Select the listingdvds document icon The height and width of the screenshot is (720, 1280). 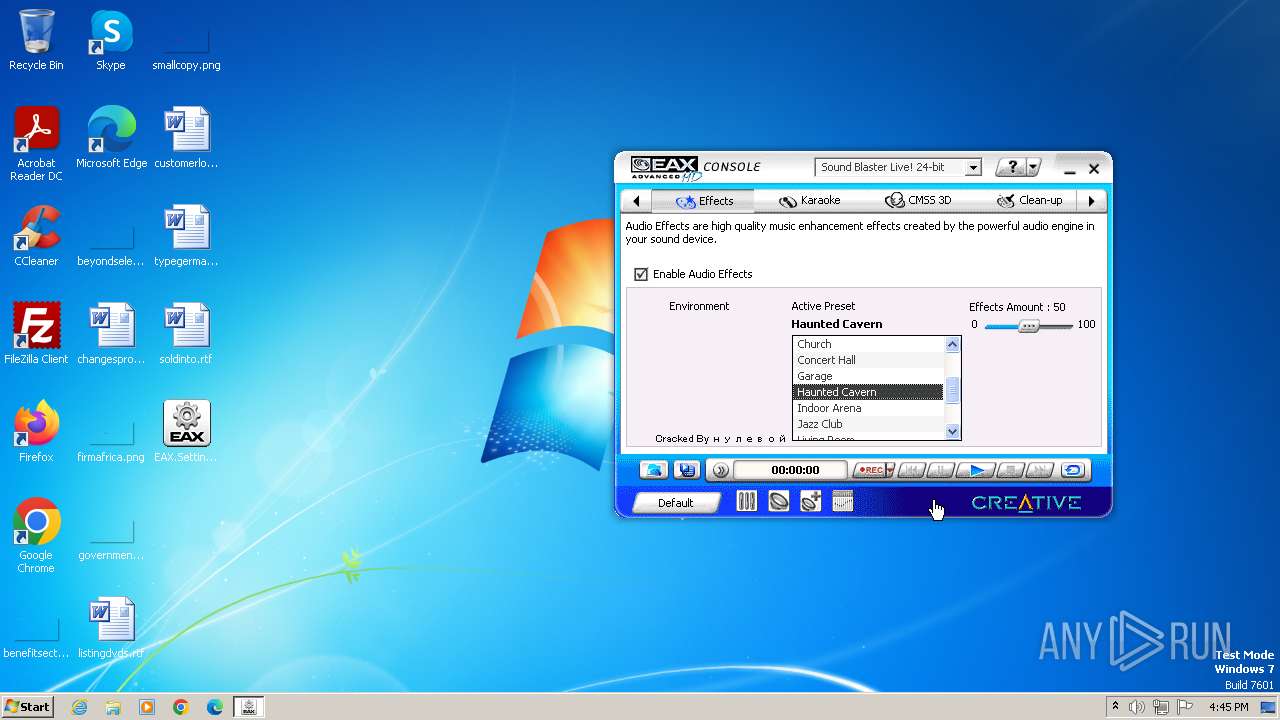[x=111, y=628]
